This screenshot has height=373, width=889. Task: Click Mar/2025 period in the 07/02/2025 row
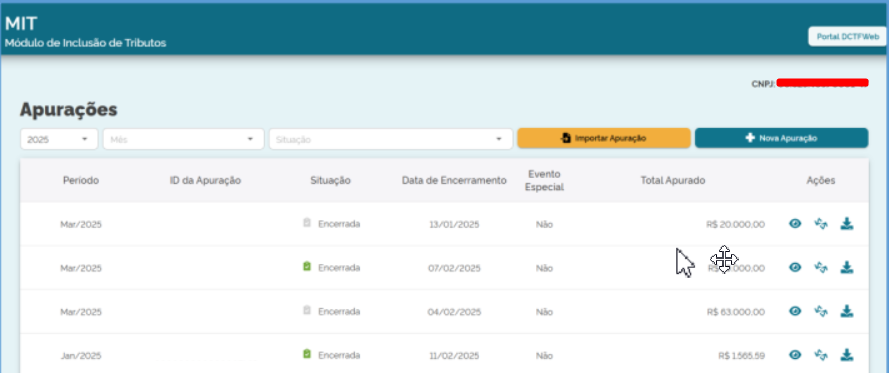(x=81, y=268)
